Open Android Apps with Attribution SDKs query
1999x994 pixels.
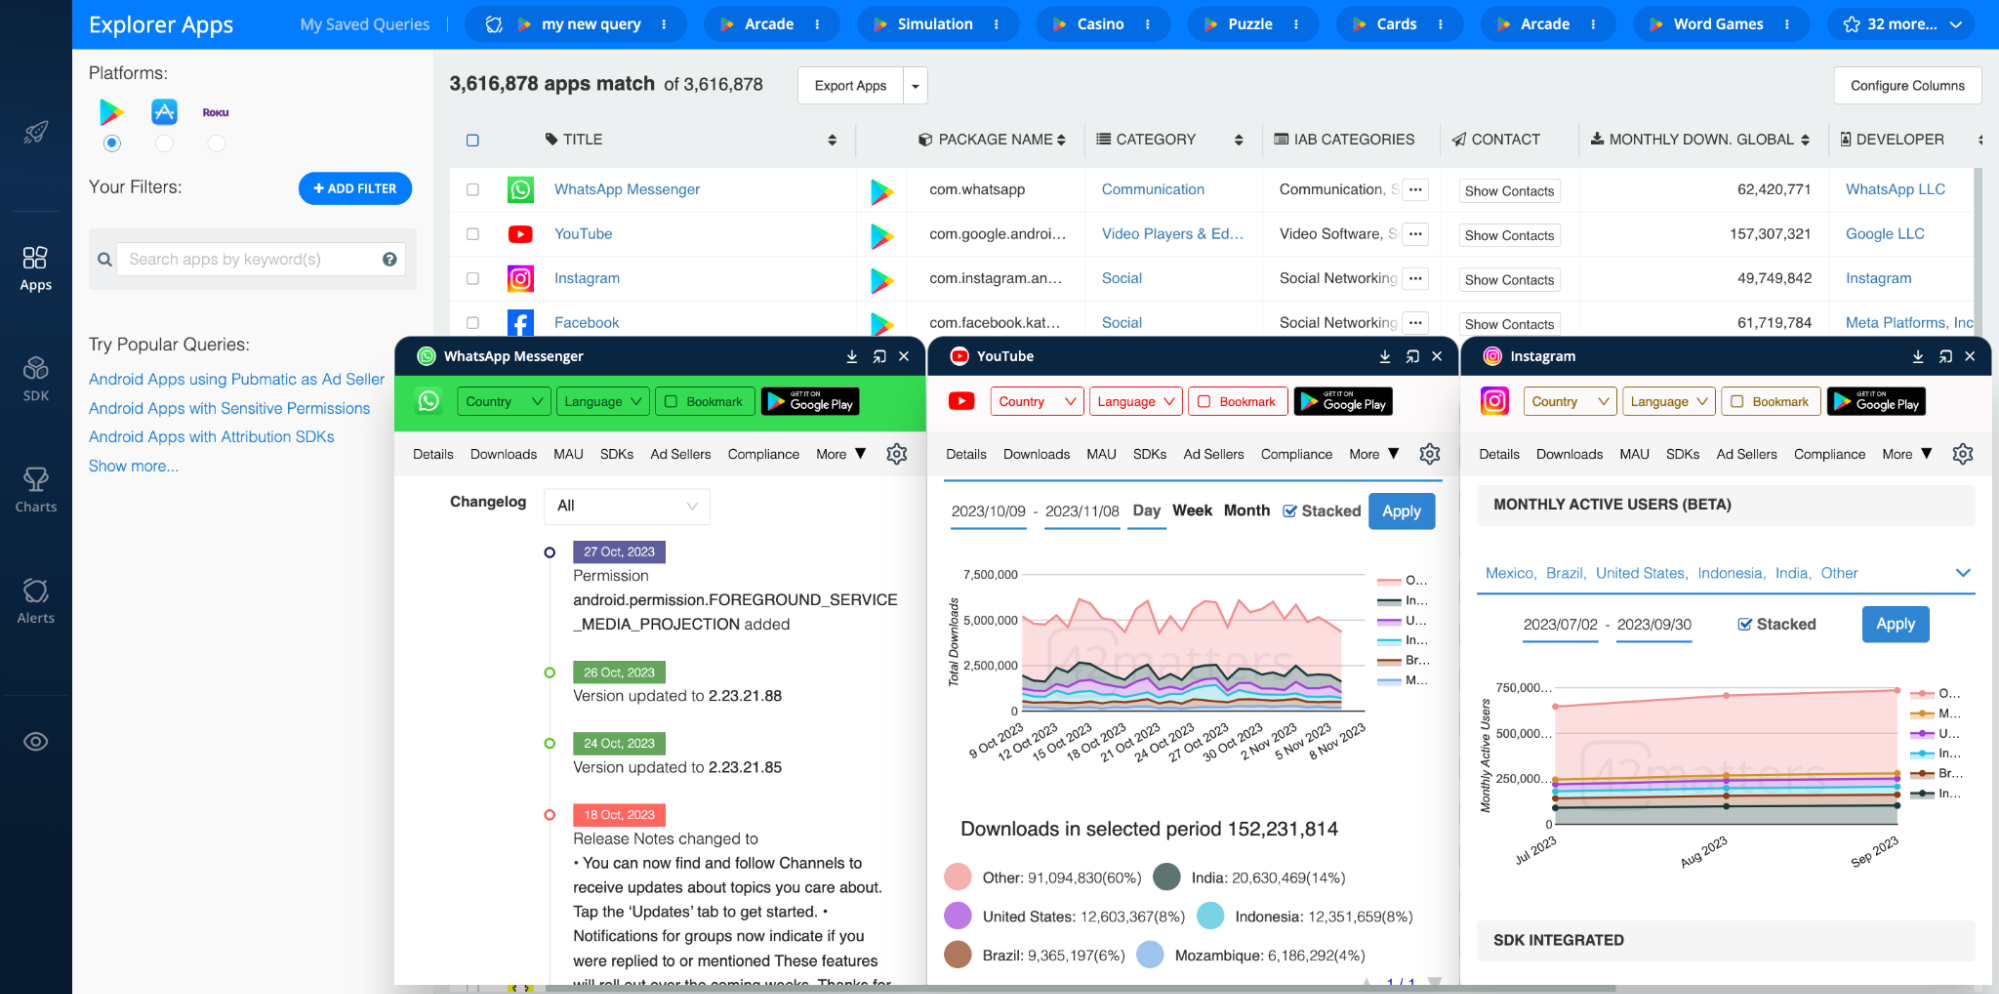pos(211,437)
